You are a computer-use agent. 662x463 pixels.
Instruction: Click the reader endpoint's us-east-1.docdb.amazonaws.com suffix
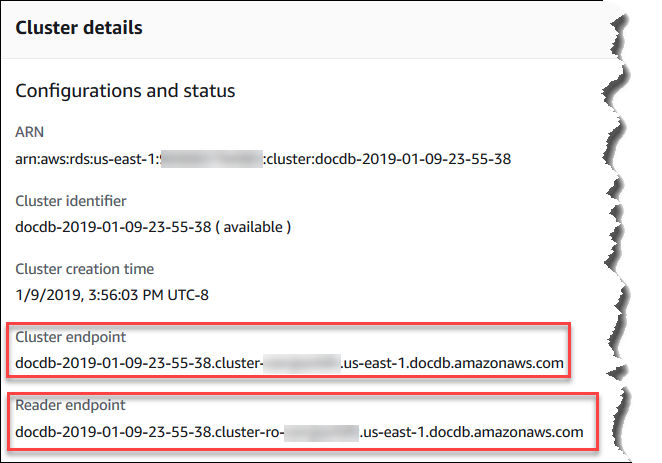point(474,432)
